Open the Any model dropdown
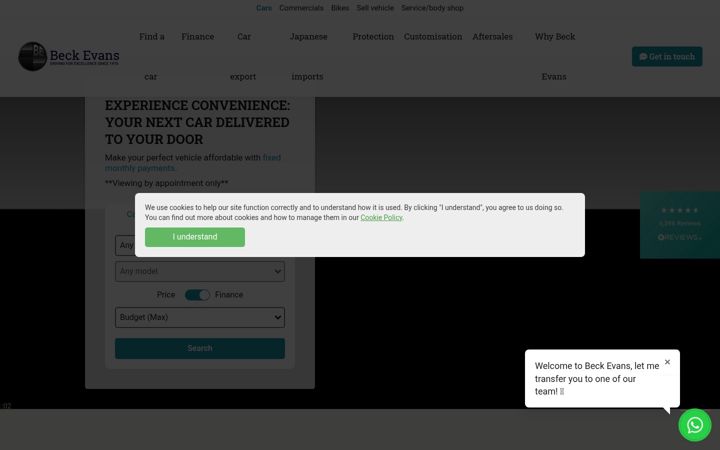Screen dimensions: 720x450 [x=200, y=271]
